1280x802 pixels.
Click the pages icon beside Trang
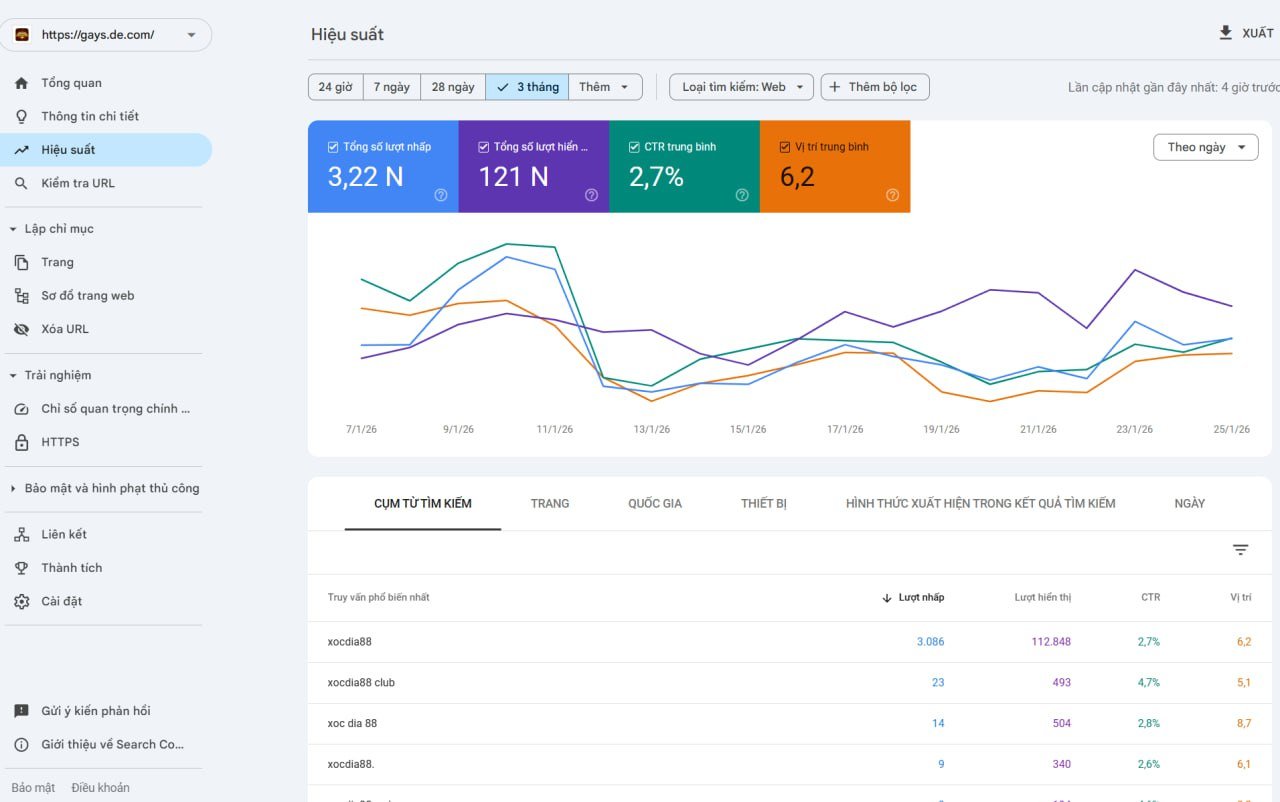[21, 262]
